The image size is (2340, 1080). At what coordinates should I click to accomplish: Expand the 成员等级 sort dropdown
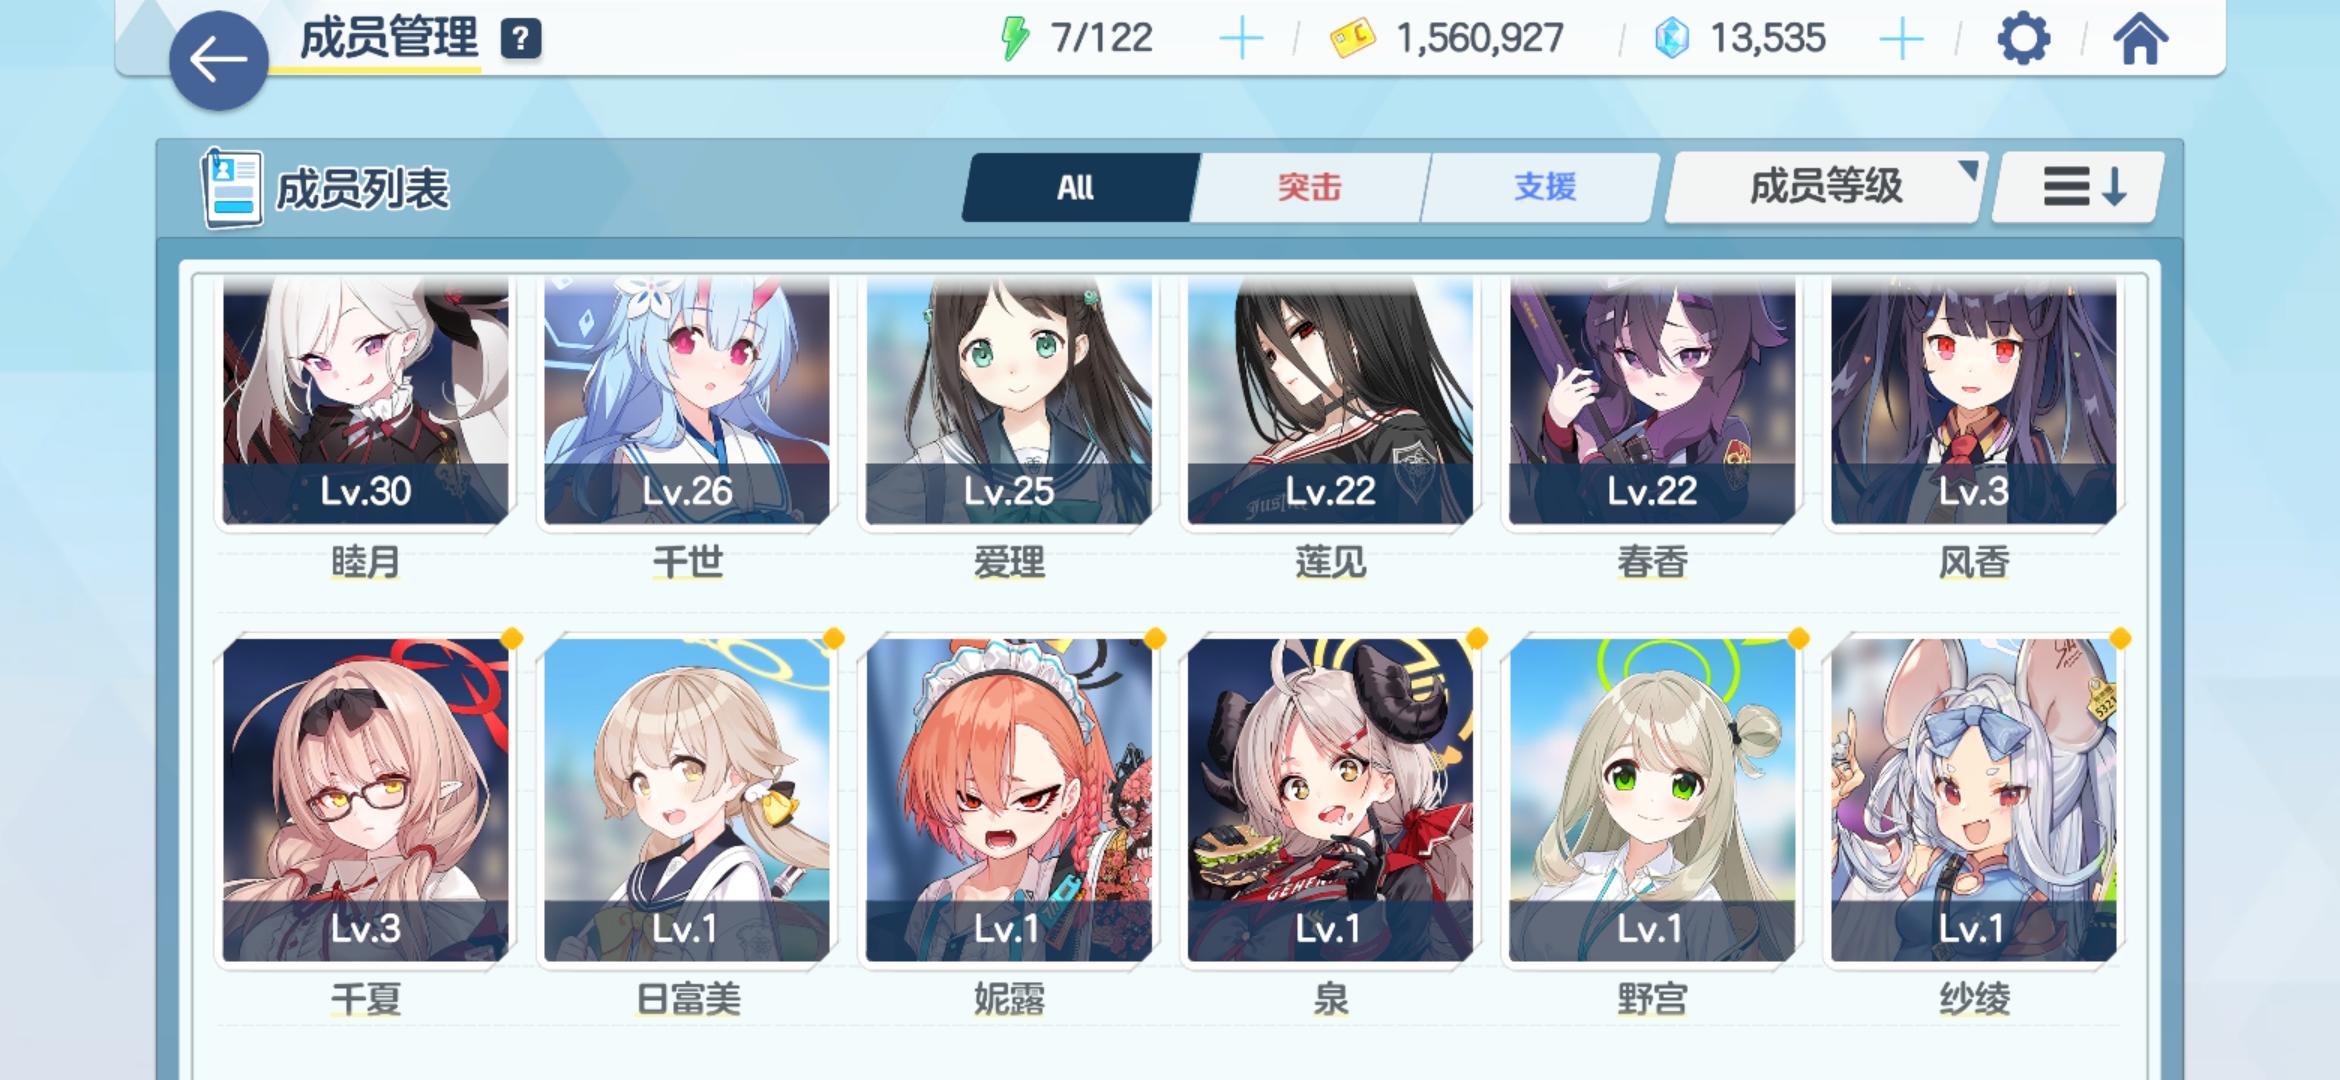pos(1825,187)
